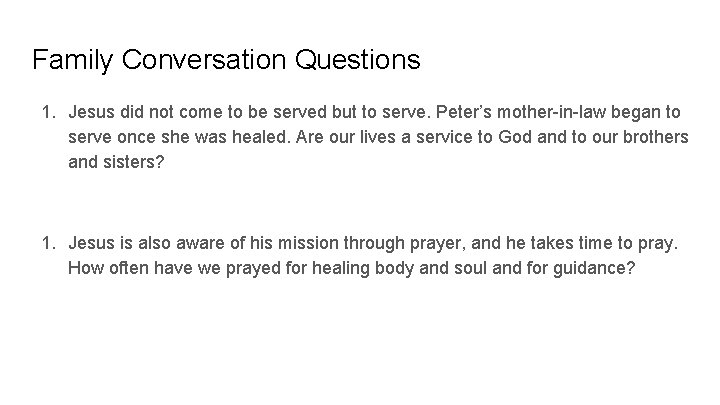The height and width of the screenshot is (405, 720).
Task: Place cursor on the word Peter's
Action: point(464,112)
